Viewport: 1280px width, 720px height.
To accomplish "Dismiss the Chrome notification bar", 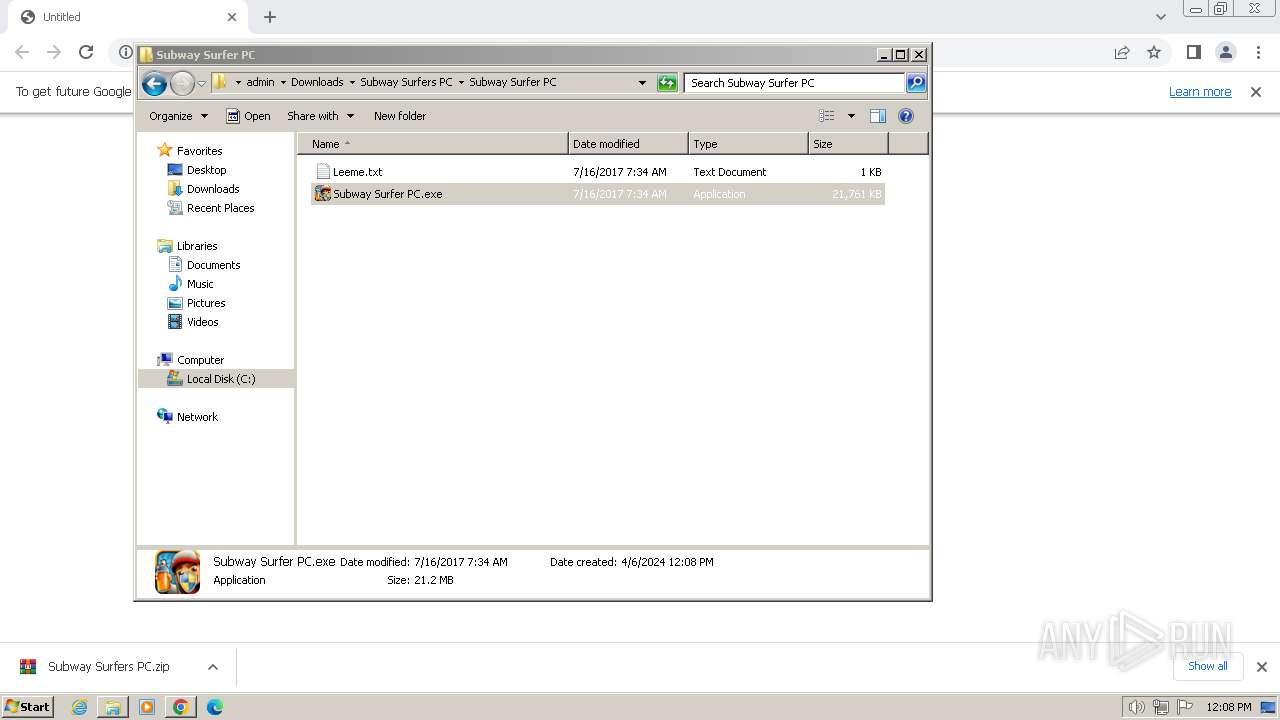I will click(1256, 92).
